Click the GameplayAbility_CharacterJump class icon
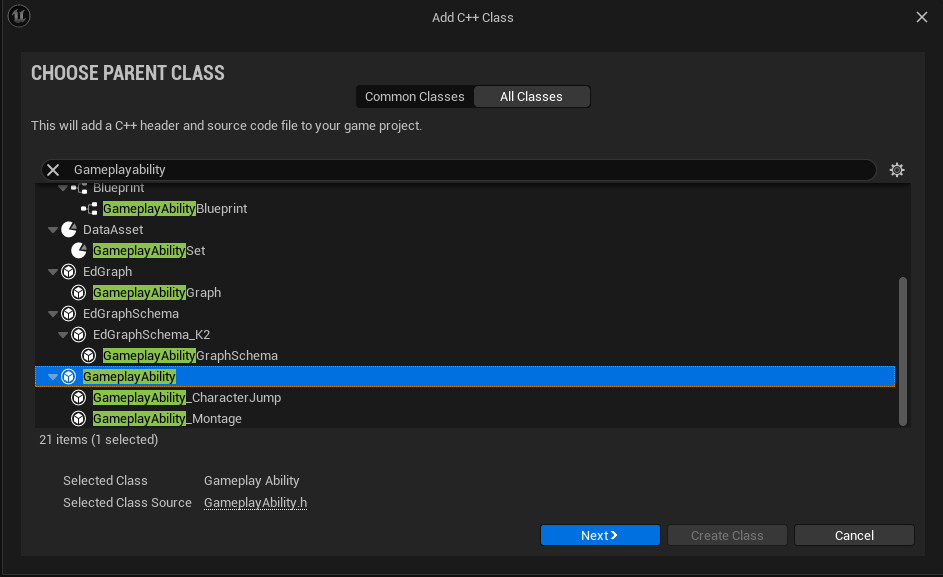Screen dimensions: 943x577 click(x=79, y=398)
